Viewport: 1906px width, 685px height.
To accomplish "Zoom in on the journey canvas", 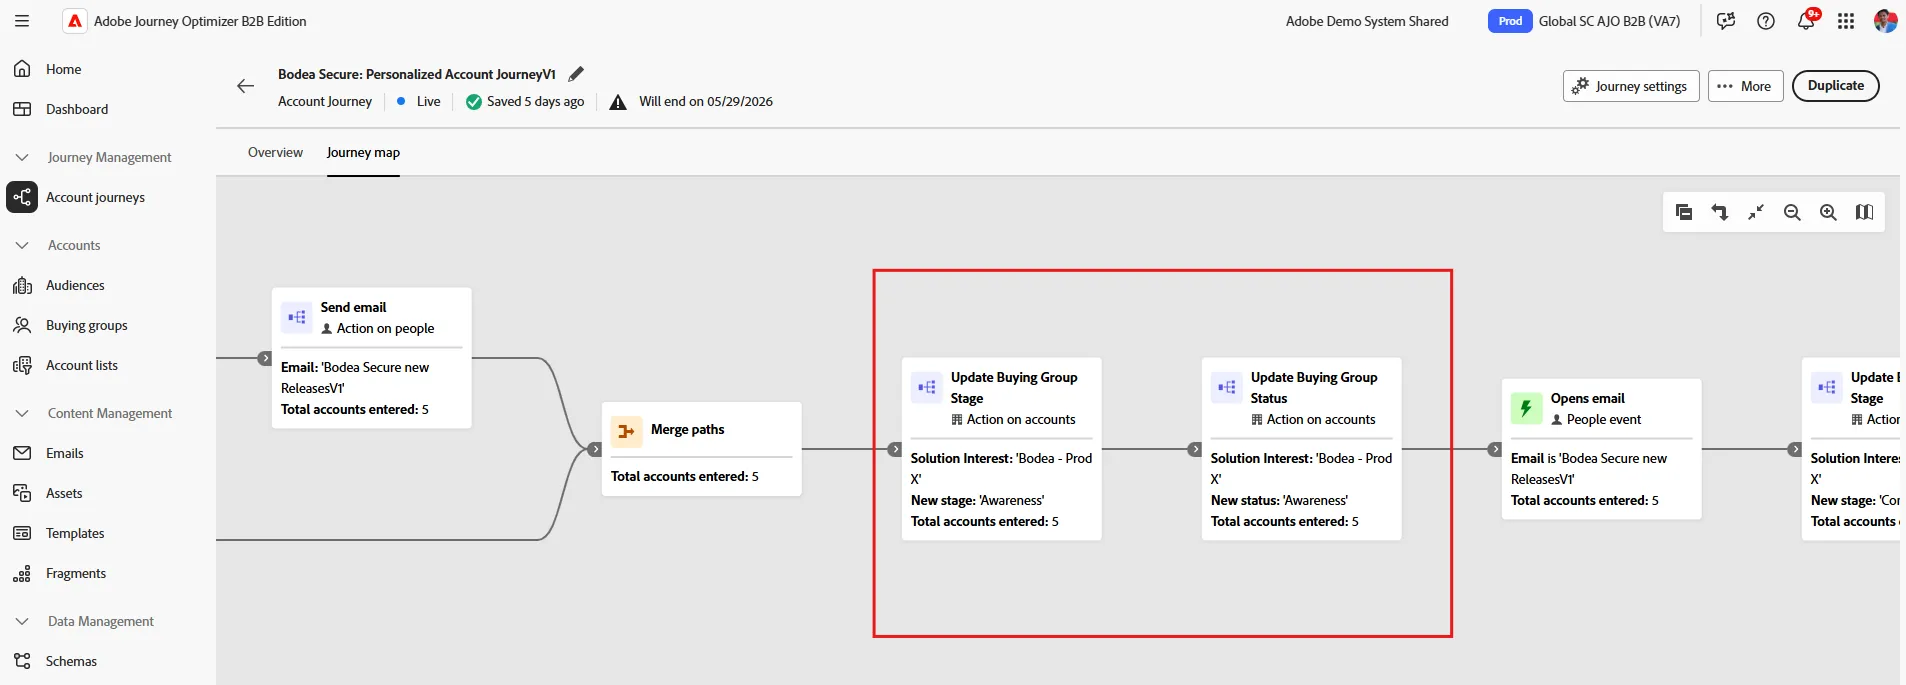I will point(1828,212).
